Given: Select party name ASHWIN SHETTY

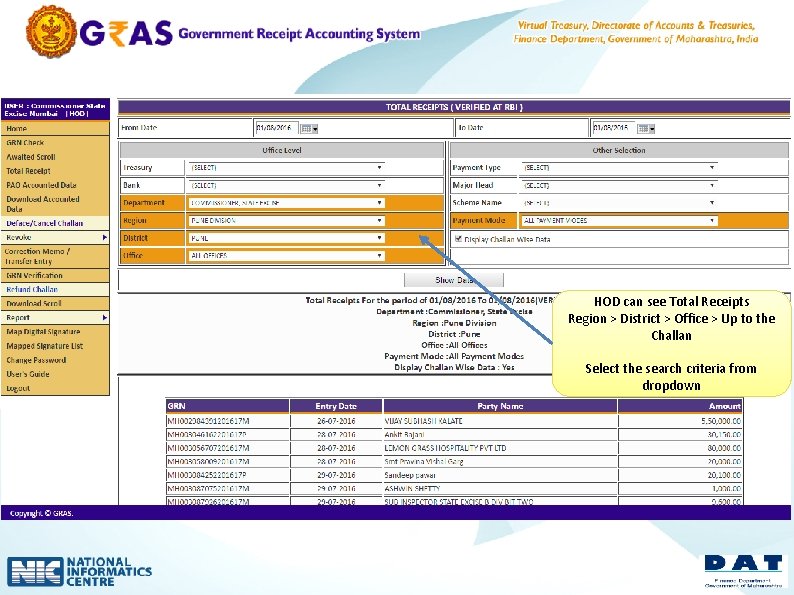Looking at the screenshot, I should 412,489.
